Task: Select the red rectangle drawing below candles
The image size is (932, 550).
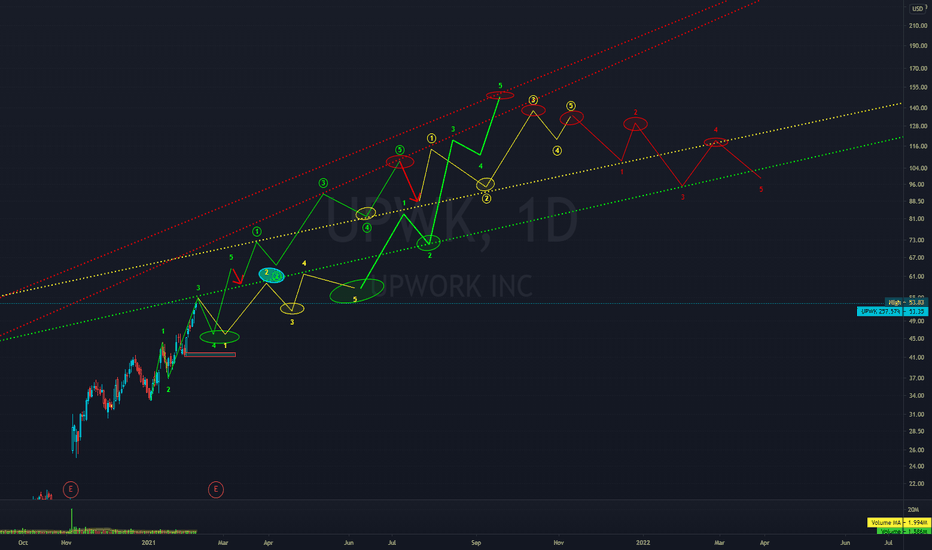Action: point(210,354)
